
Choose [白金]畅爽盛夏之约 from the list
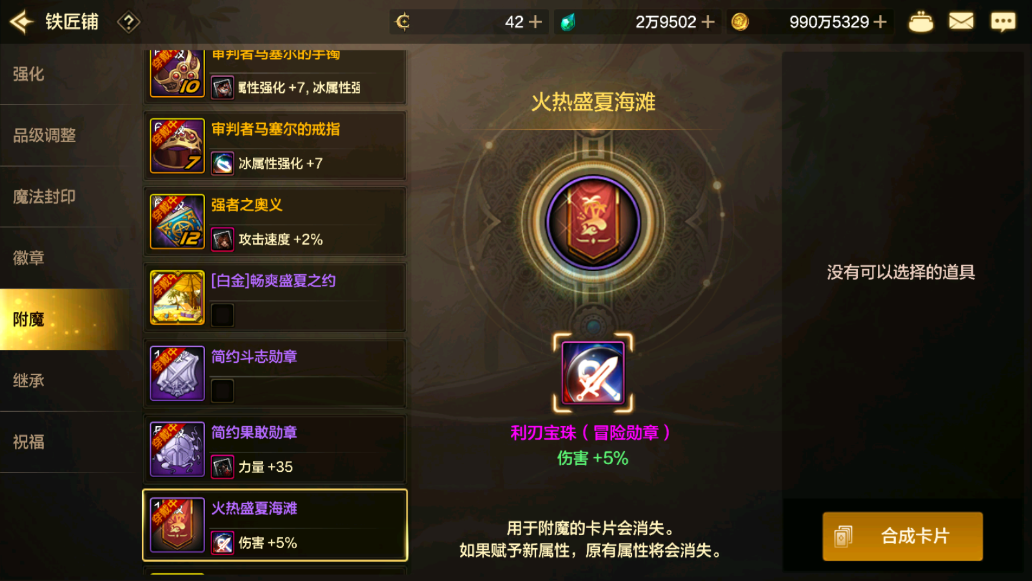pos(274,297)
